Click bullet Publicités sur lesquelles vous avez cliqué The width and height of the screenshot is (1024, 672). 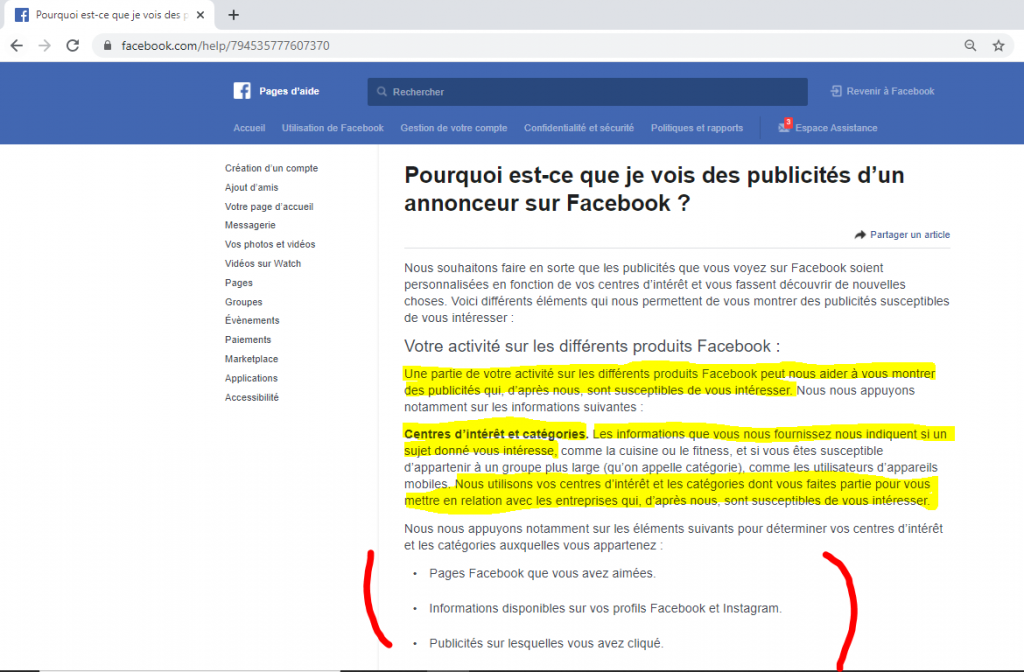point(546,643)
